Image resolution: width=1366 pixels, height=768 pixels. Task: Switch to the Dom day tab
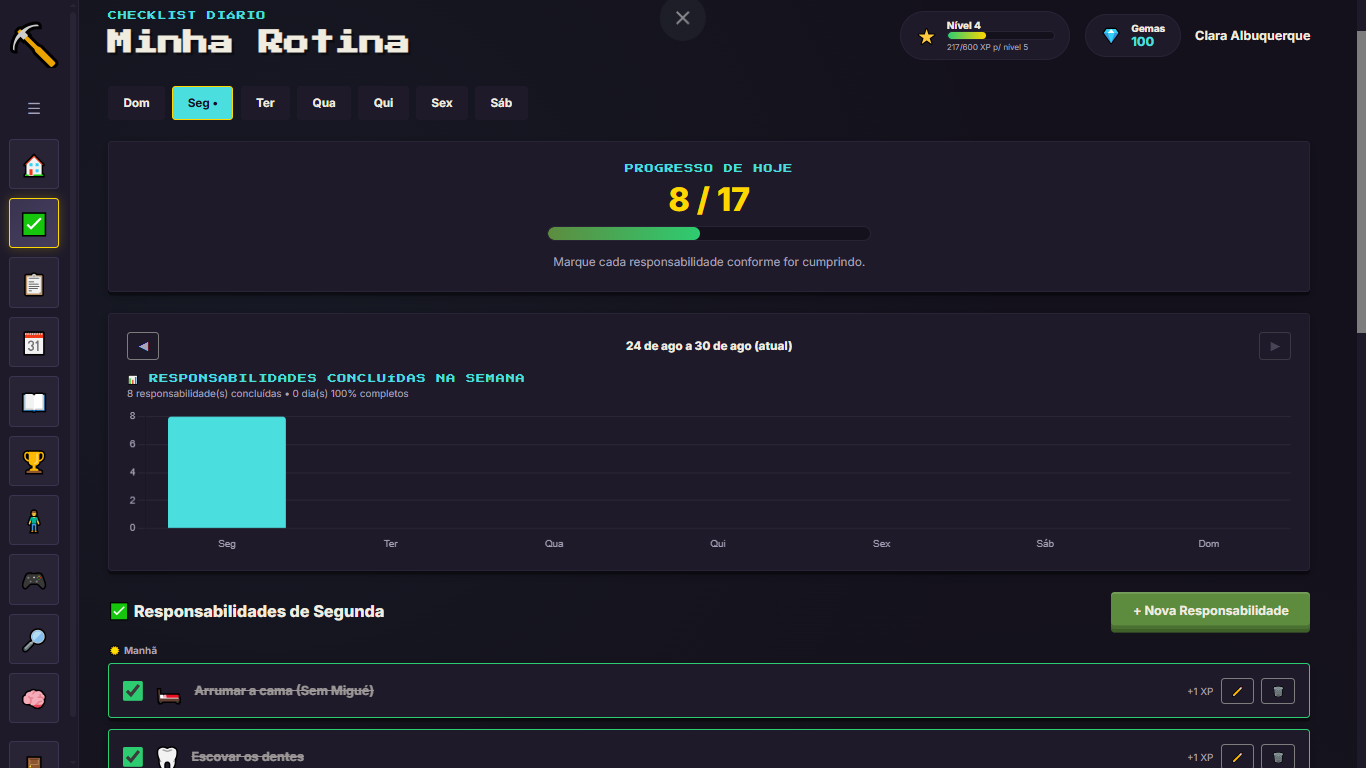coord(137,103)
